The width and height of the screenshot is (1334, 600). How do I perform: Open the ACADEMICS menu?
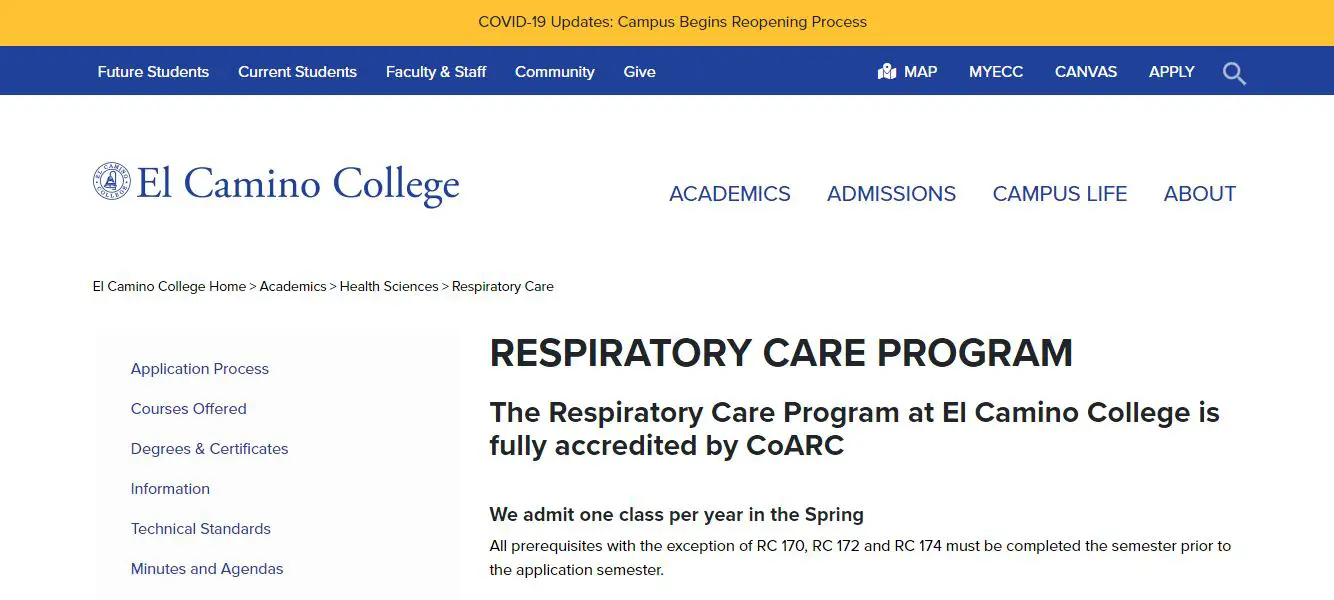click(x=729, y=194)
